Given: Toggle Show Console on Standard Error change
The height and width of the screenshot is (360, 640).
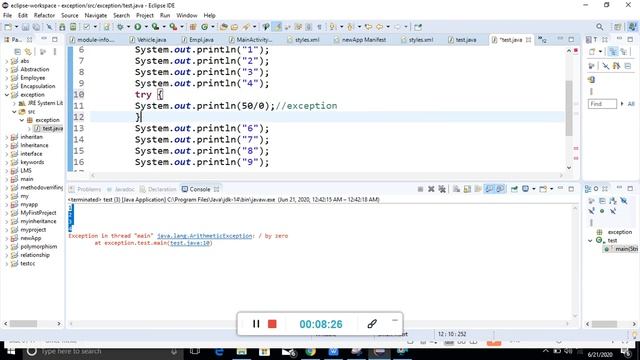Looking at the screenshot, I should tap(500, 189).
